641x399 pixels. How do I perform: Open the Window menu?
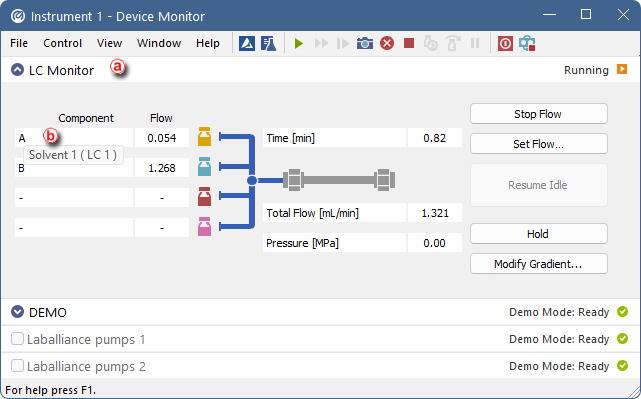[x=159, y=43]
